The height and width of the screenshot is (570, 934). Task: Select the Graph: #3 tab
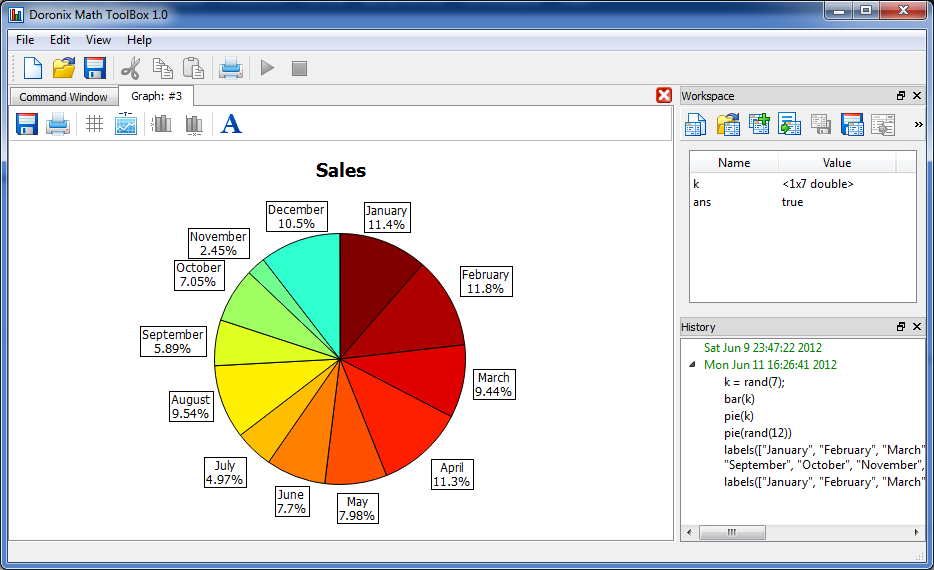point(156,96)
